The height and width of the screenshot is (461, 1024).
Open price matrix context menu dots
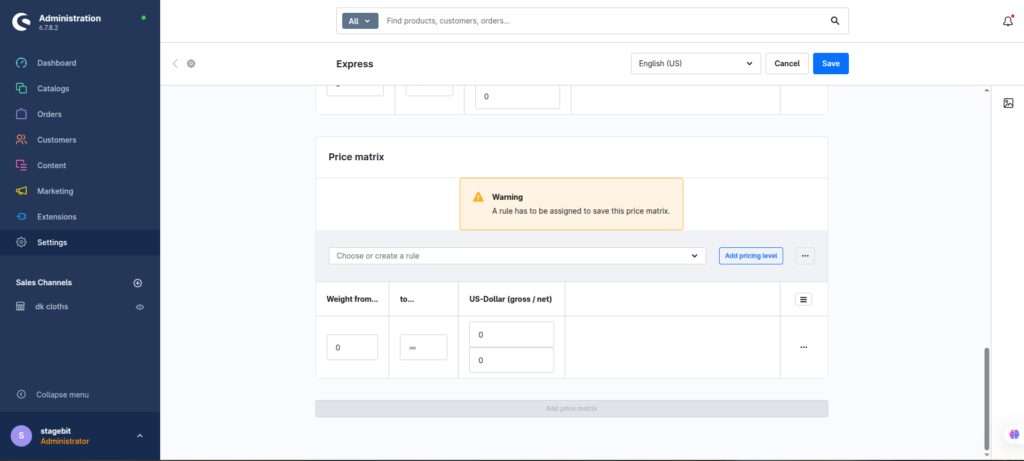coord(805,256)
